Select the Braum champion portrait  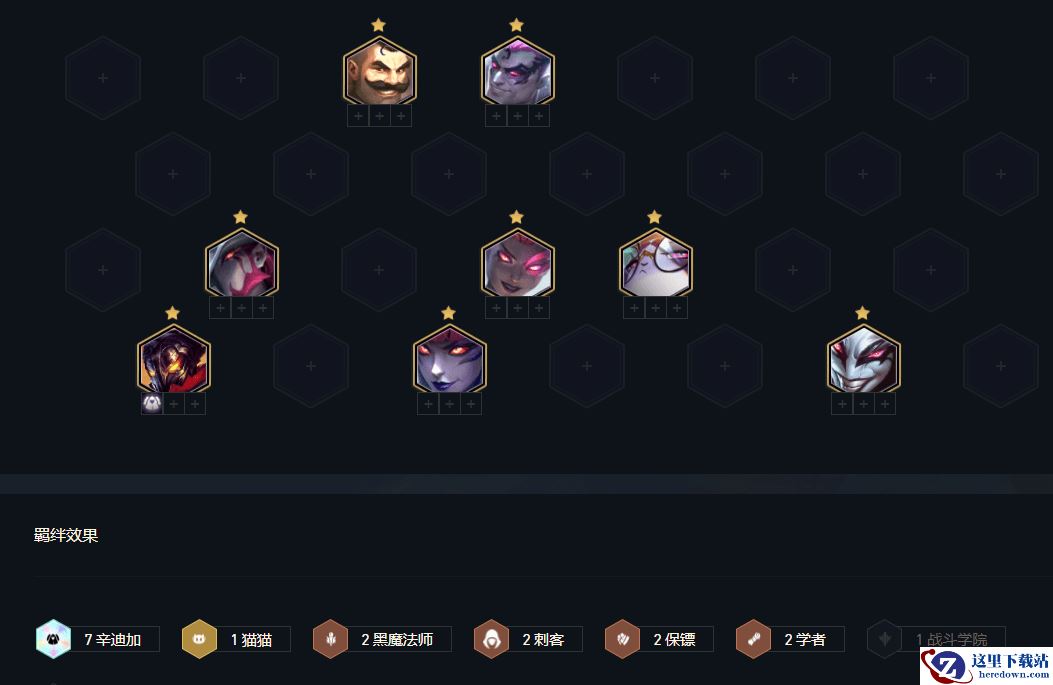pos(379,70)
